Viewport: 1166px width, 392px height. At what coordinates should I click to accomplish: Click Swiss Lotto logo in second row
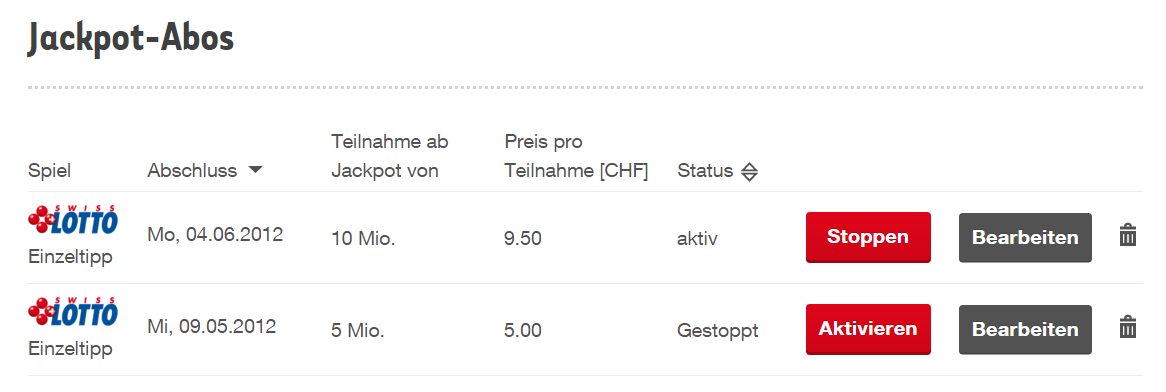point(72,311)
